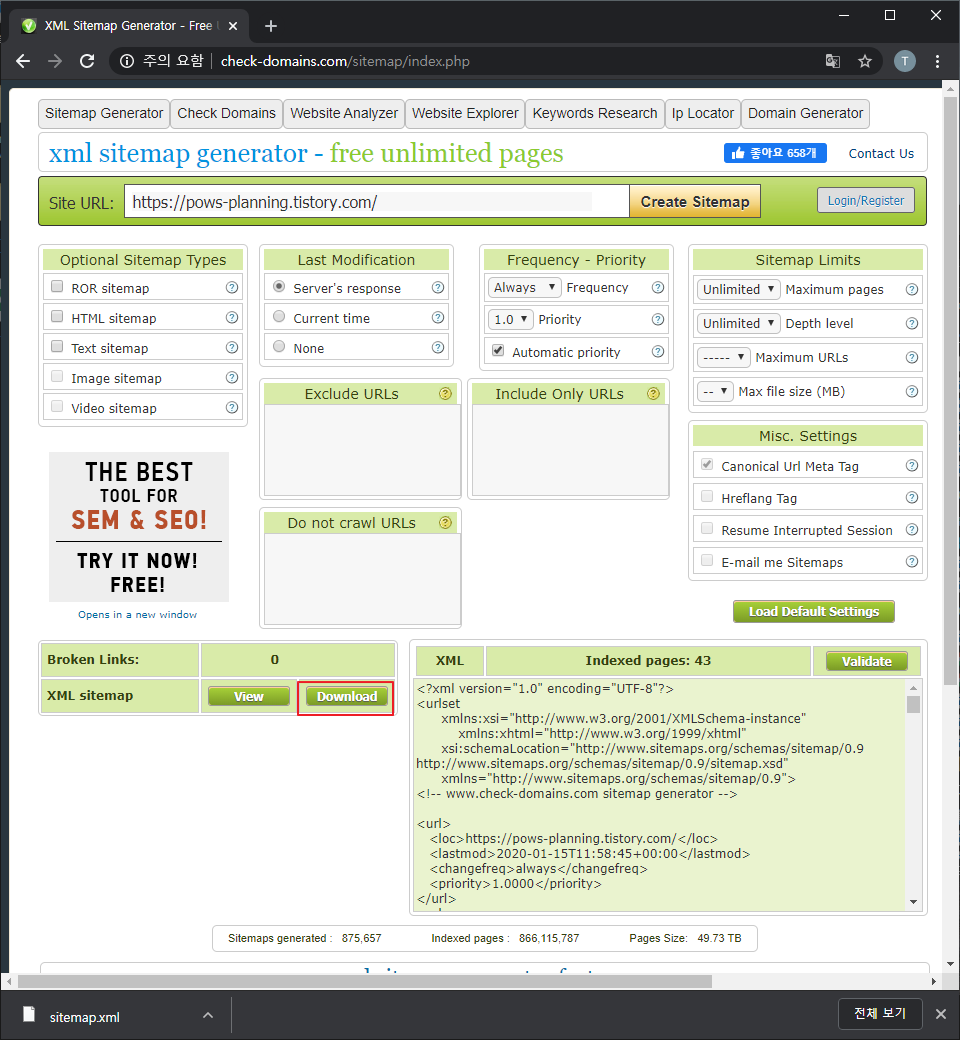
Task: Open the Depth level dropdown
Action: click(x=738, y=323)
